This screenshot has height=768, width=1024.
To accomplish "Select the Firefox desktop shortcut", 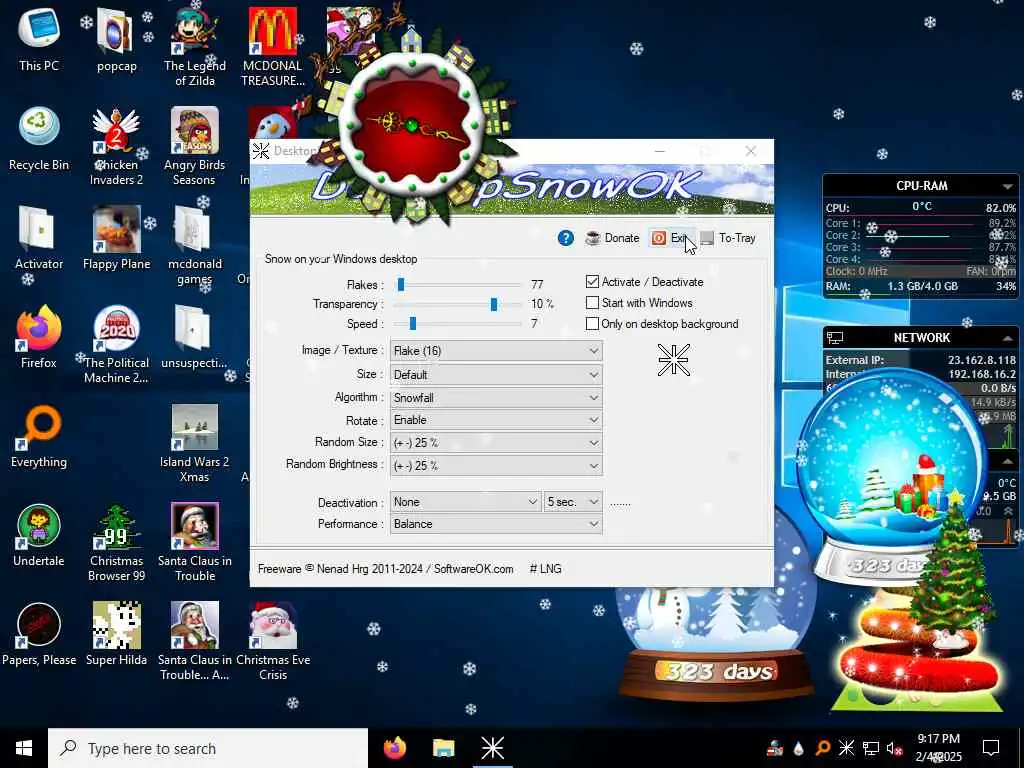I will pos(39,338).
